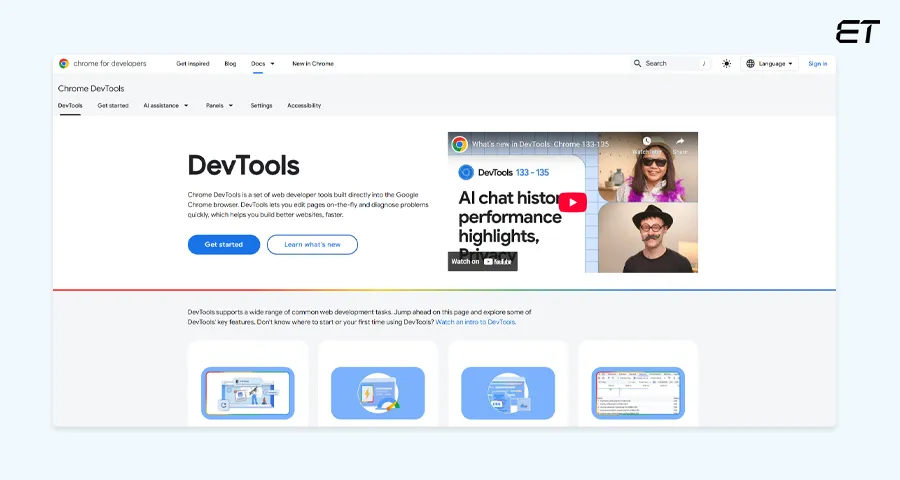Play the YouTube video

[572, 202]
